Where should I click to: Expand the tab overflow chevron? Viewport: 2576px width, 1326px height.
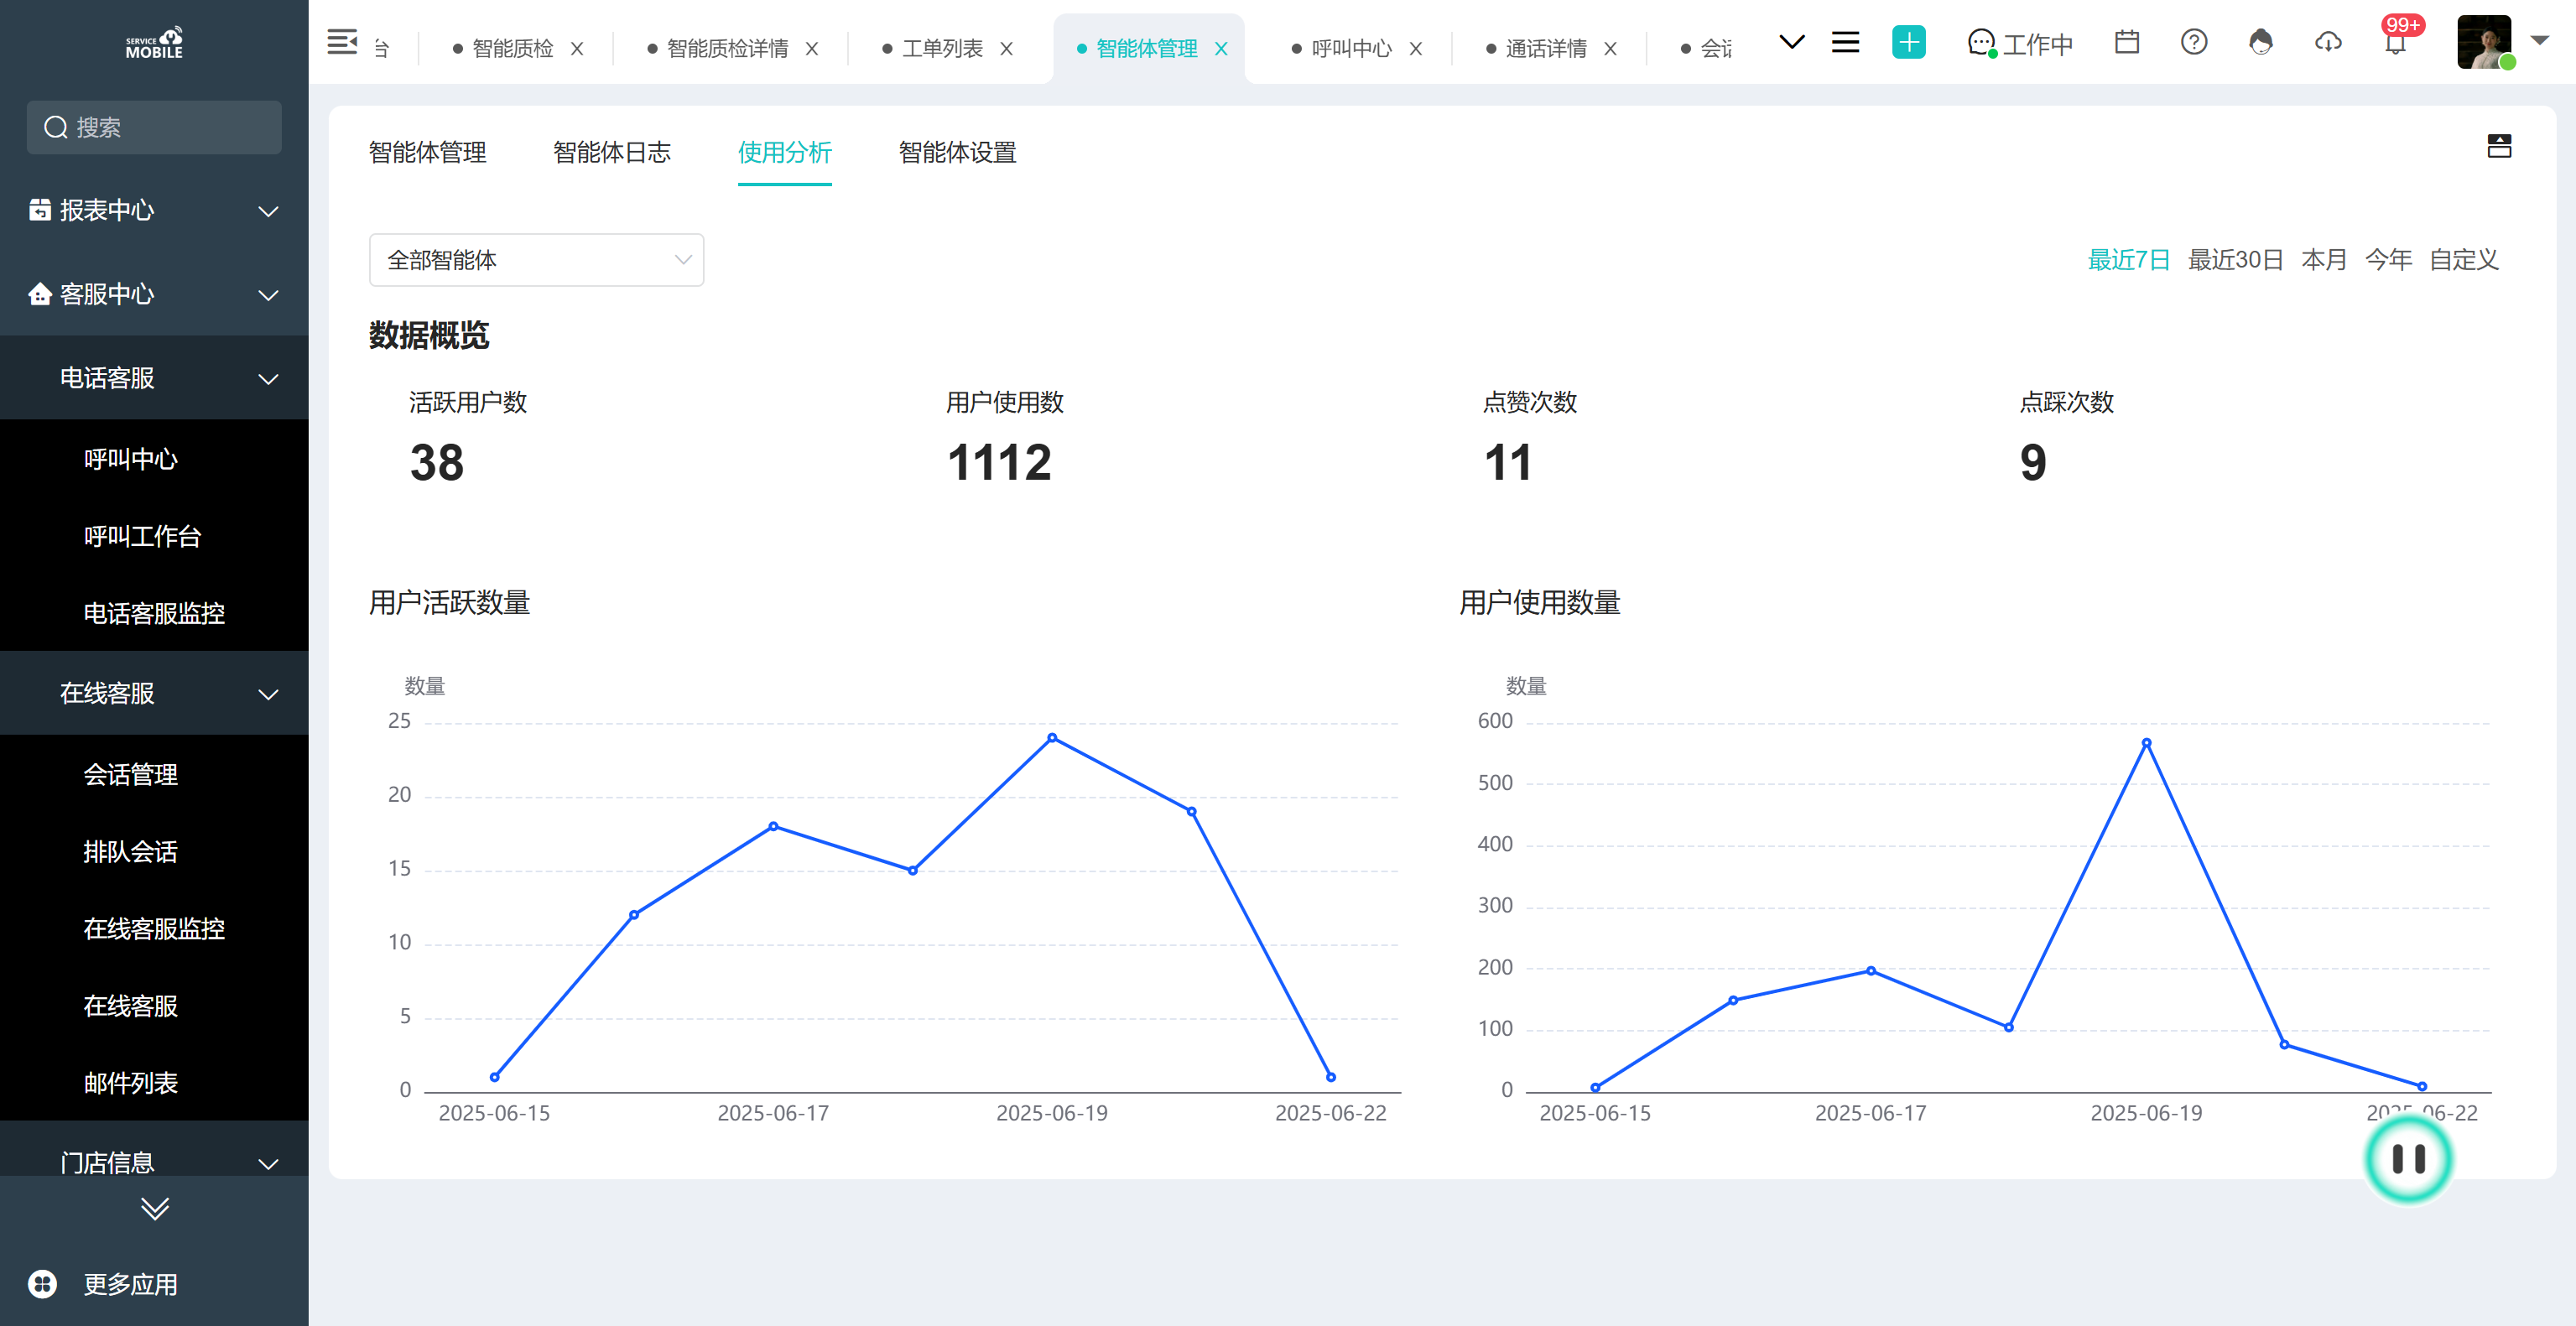[x=1791, y=42]
